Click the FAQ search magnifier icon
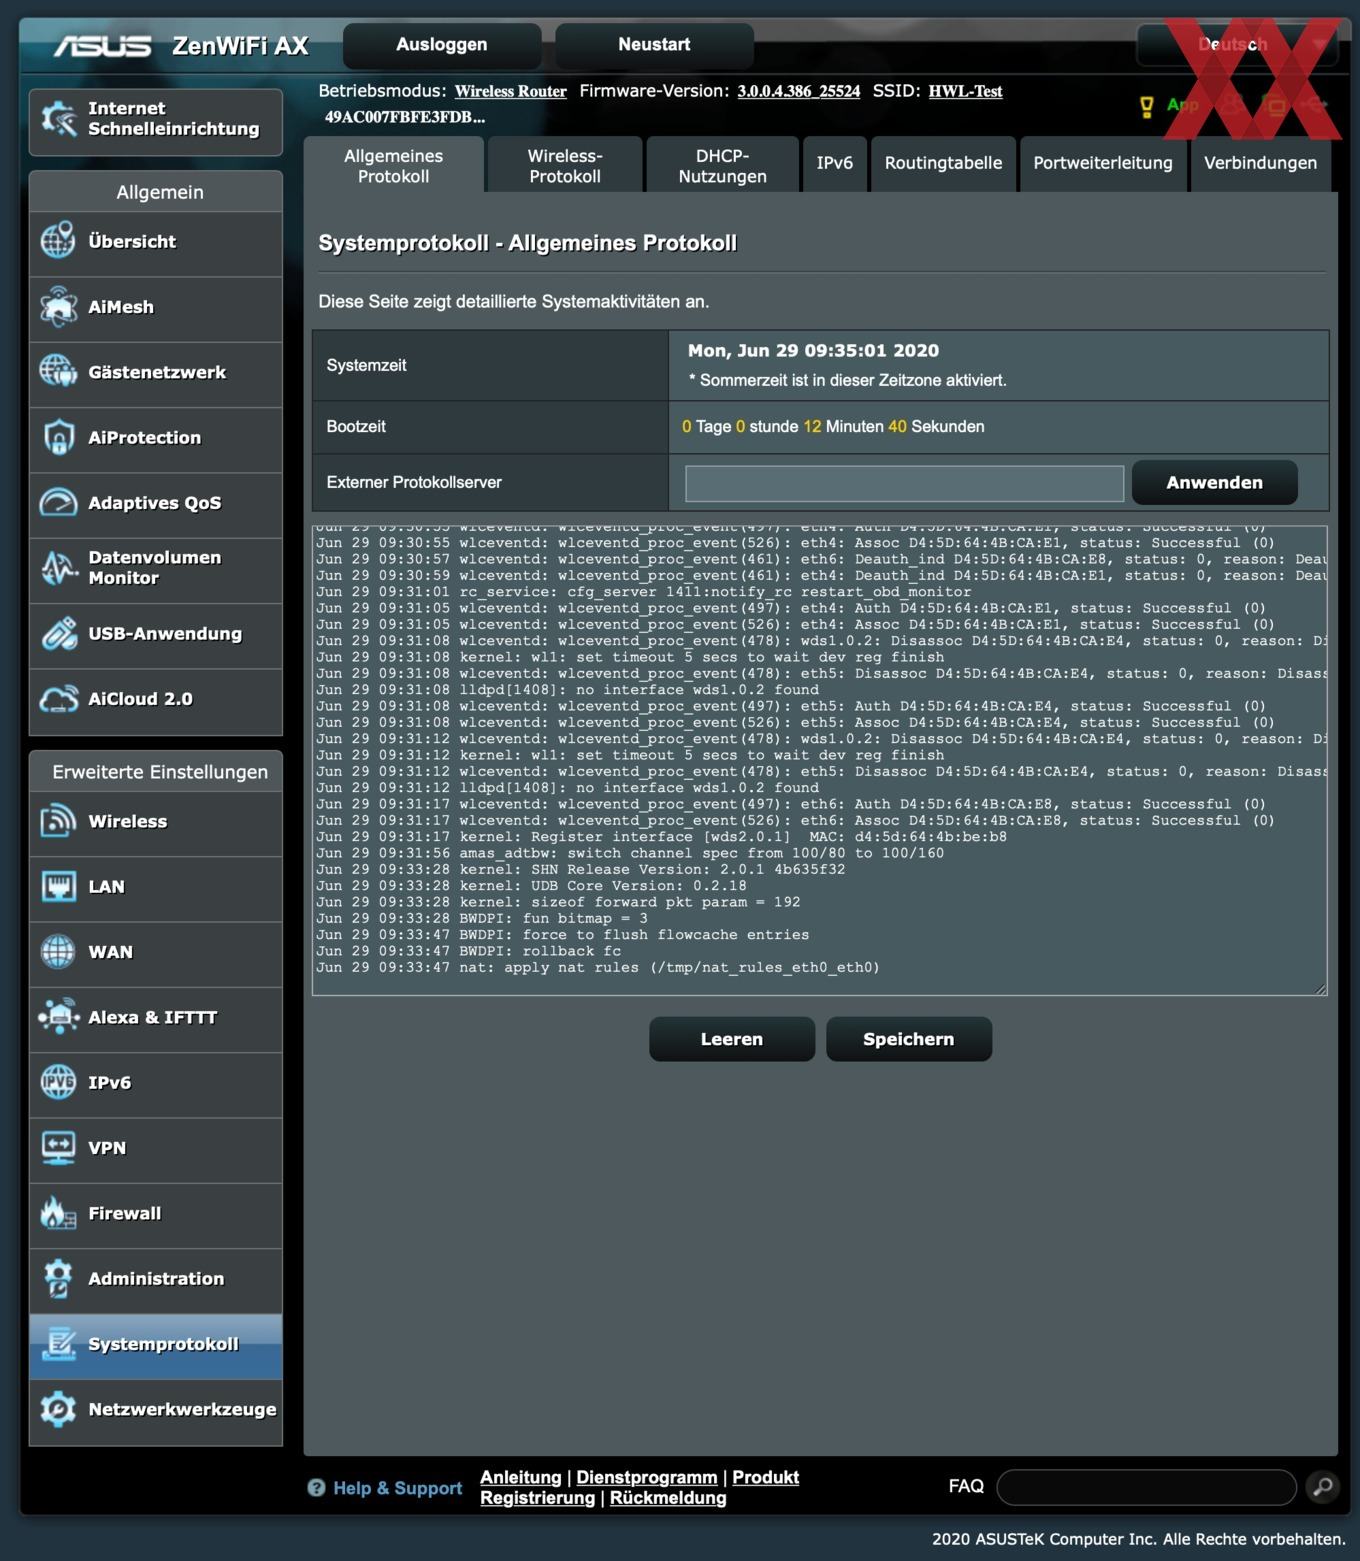1360x1561 pixels. pos(1322,1487)
